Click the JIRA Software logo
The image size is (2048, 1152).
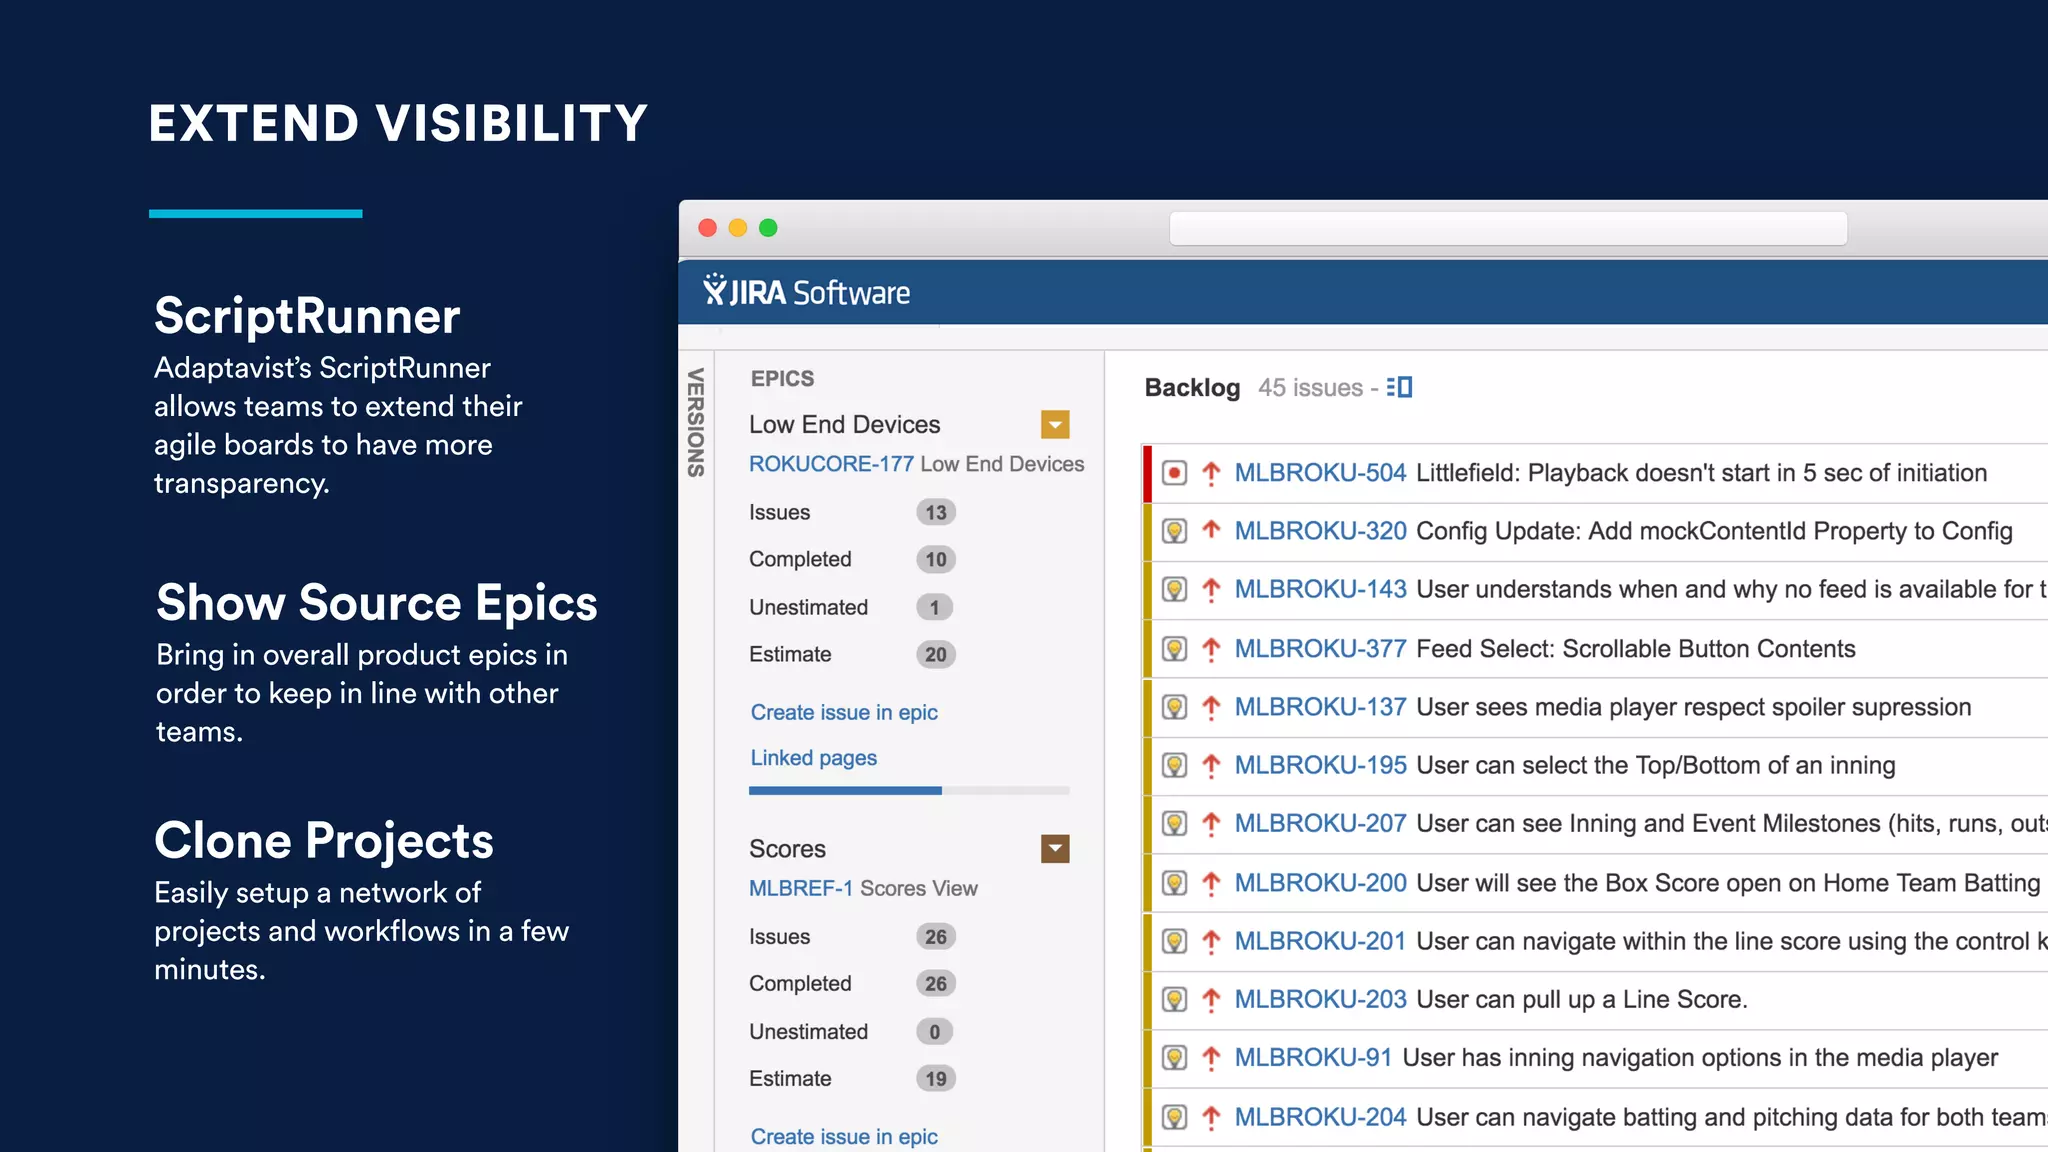806,292
